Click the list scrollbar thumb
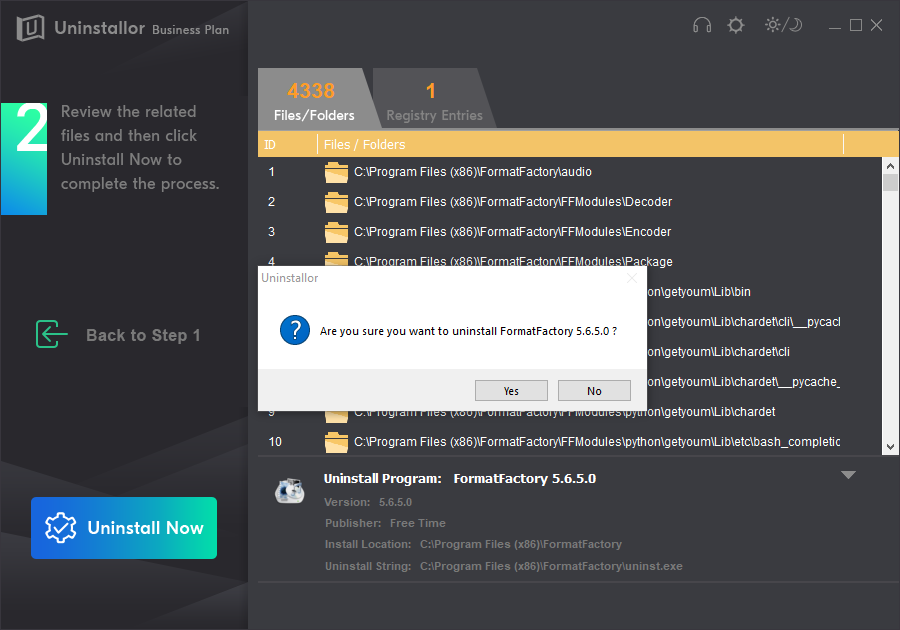This screenshot has width=900, height=630. click(x=890, y=182)
